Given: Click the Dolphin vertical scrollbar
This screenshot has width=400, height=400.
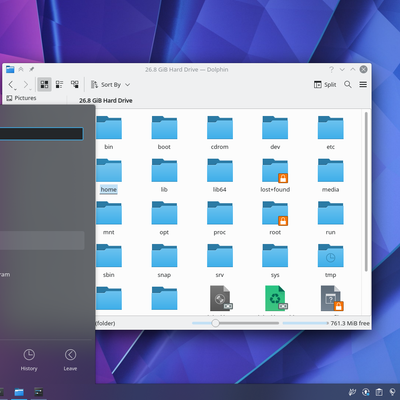Looking at the screenshot, I should click(x=366, y=192).
